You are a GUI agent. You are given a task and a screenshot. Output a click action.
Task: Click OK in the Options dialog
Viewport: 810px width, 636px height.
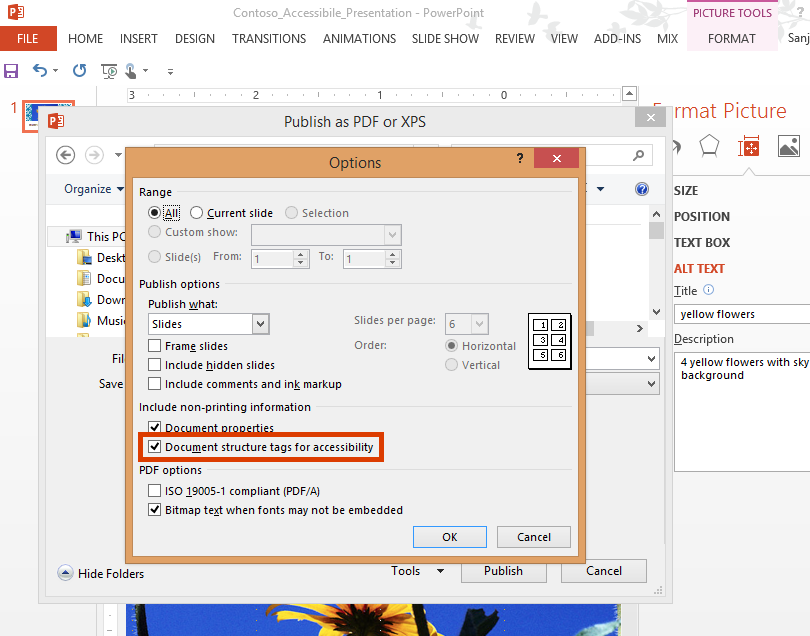coord(449,537)
